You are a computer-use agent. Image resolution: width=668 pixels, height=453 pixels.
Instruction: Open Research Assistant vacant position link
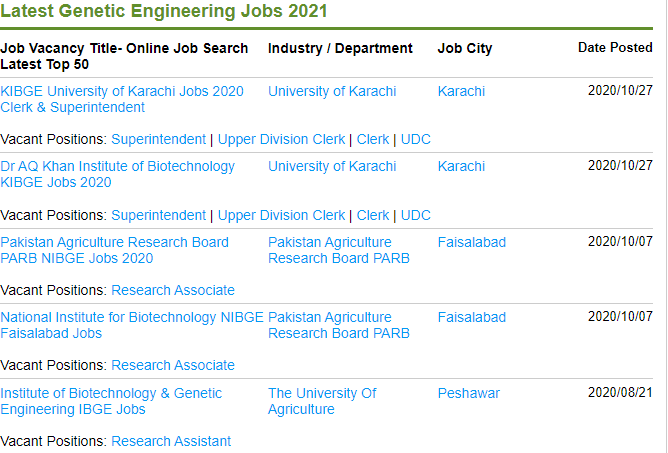tap(171, 441)
